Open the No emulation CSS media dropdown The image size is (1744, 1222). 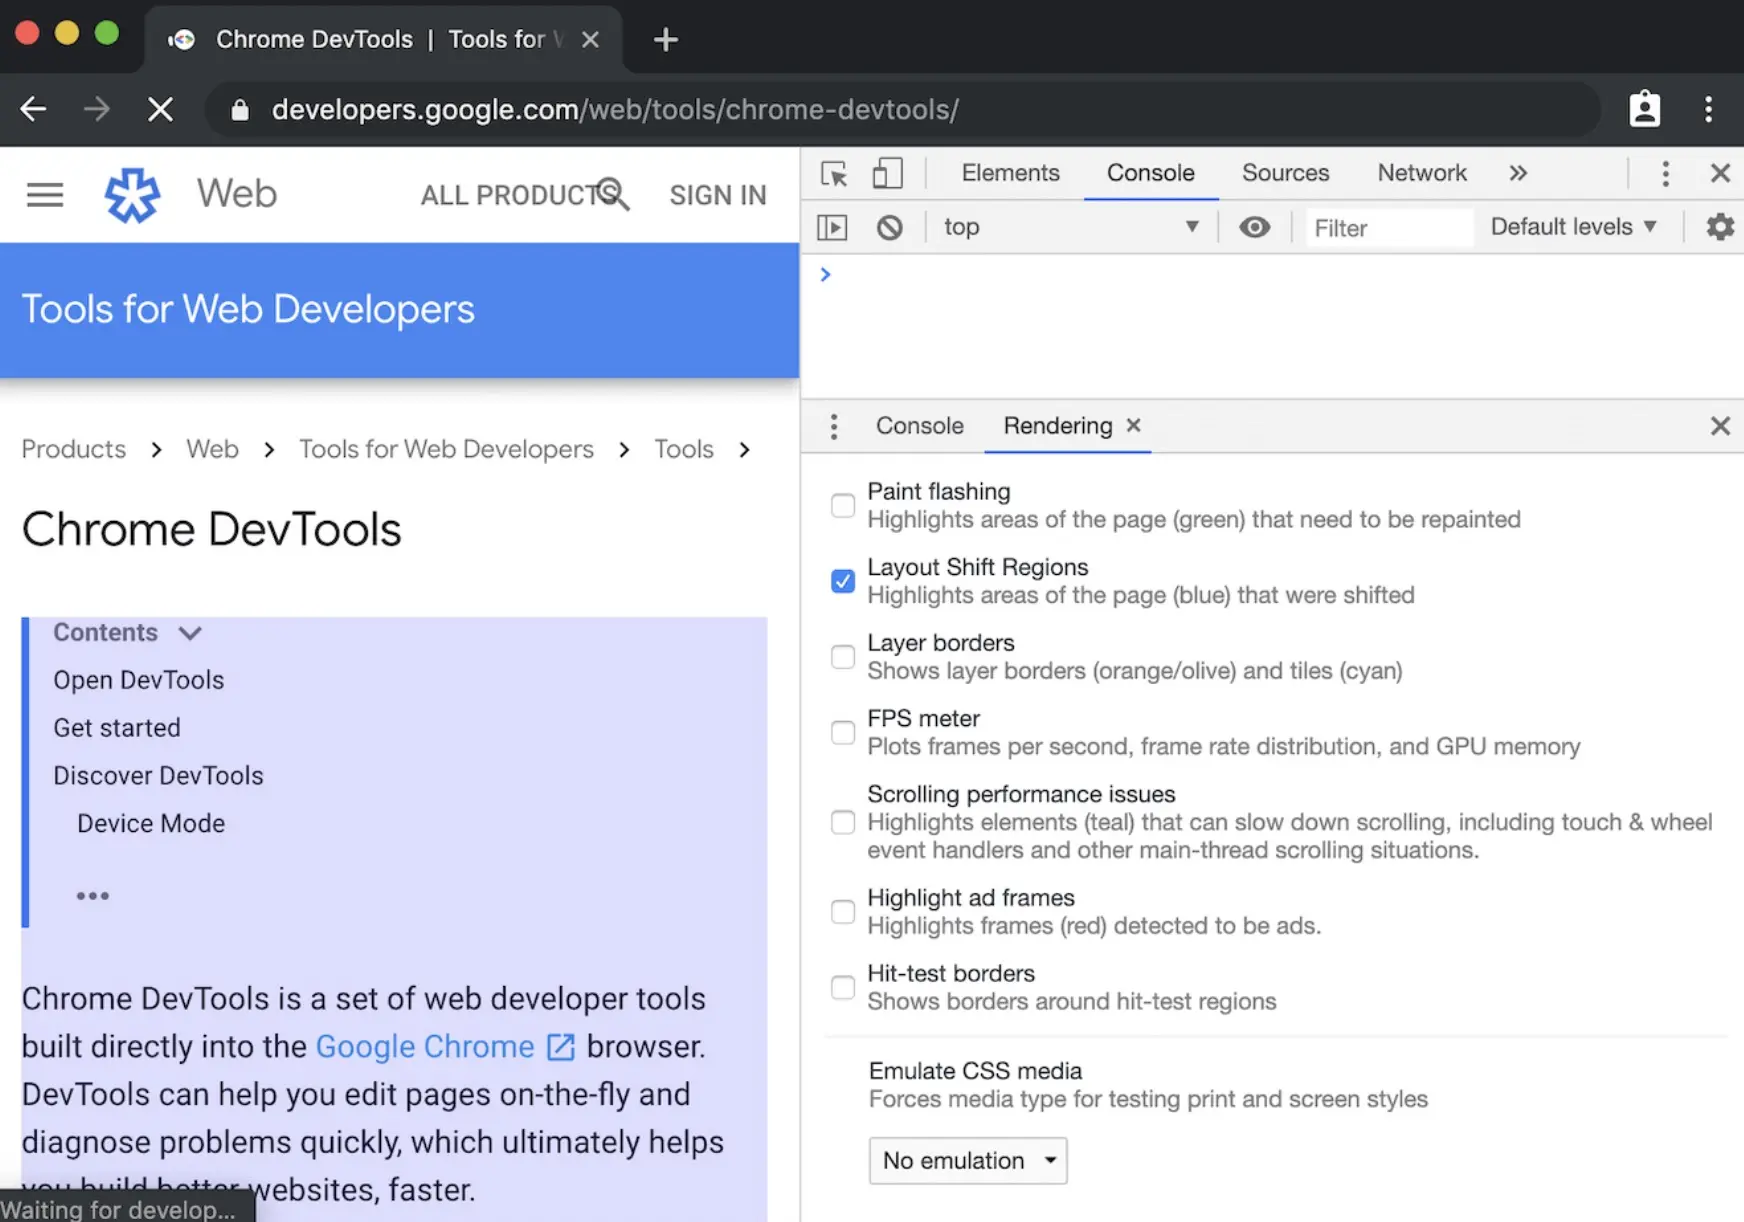[x=967, y=1161]
